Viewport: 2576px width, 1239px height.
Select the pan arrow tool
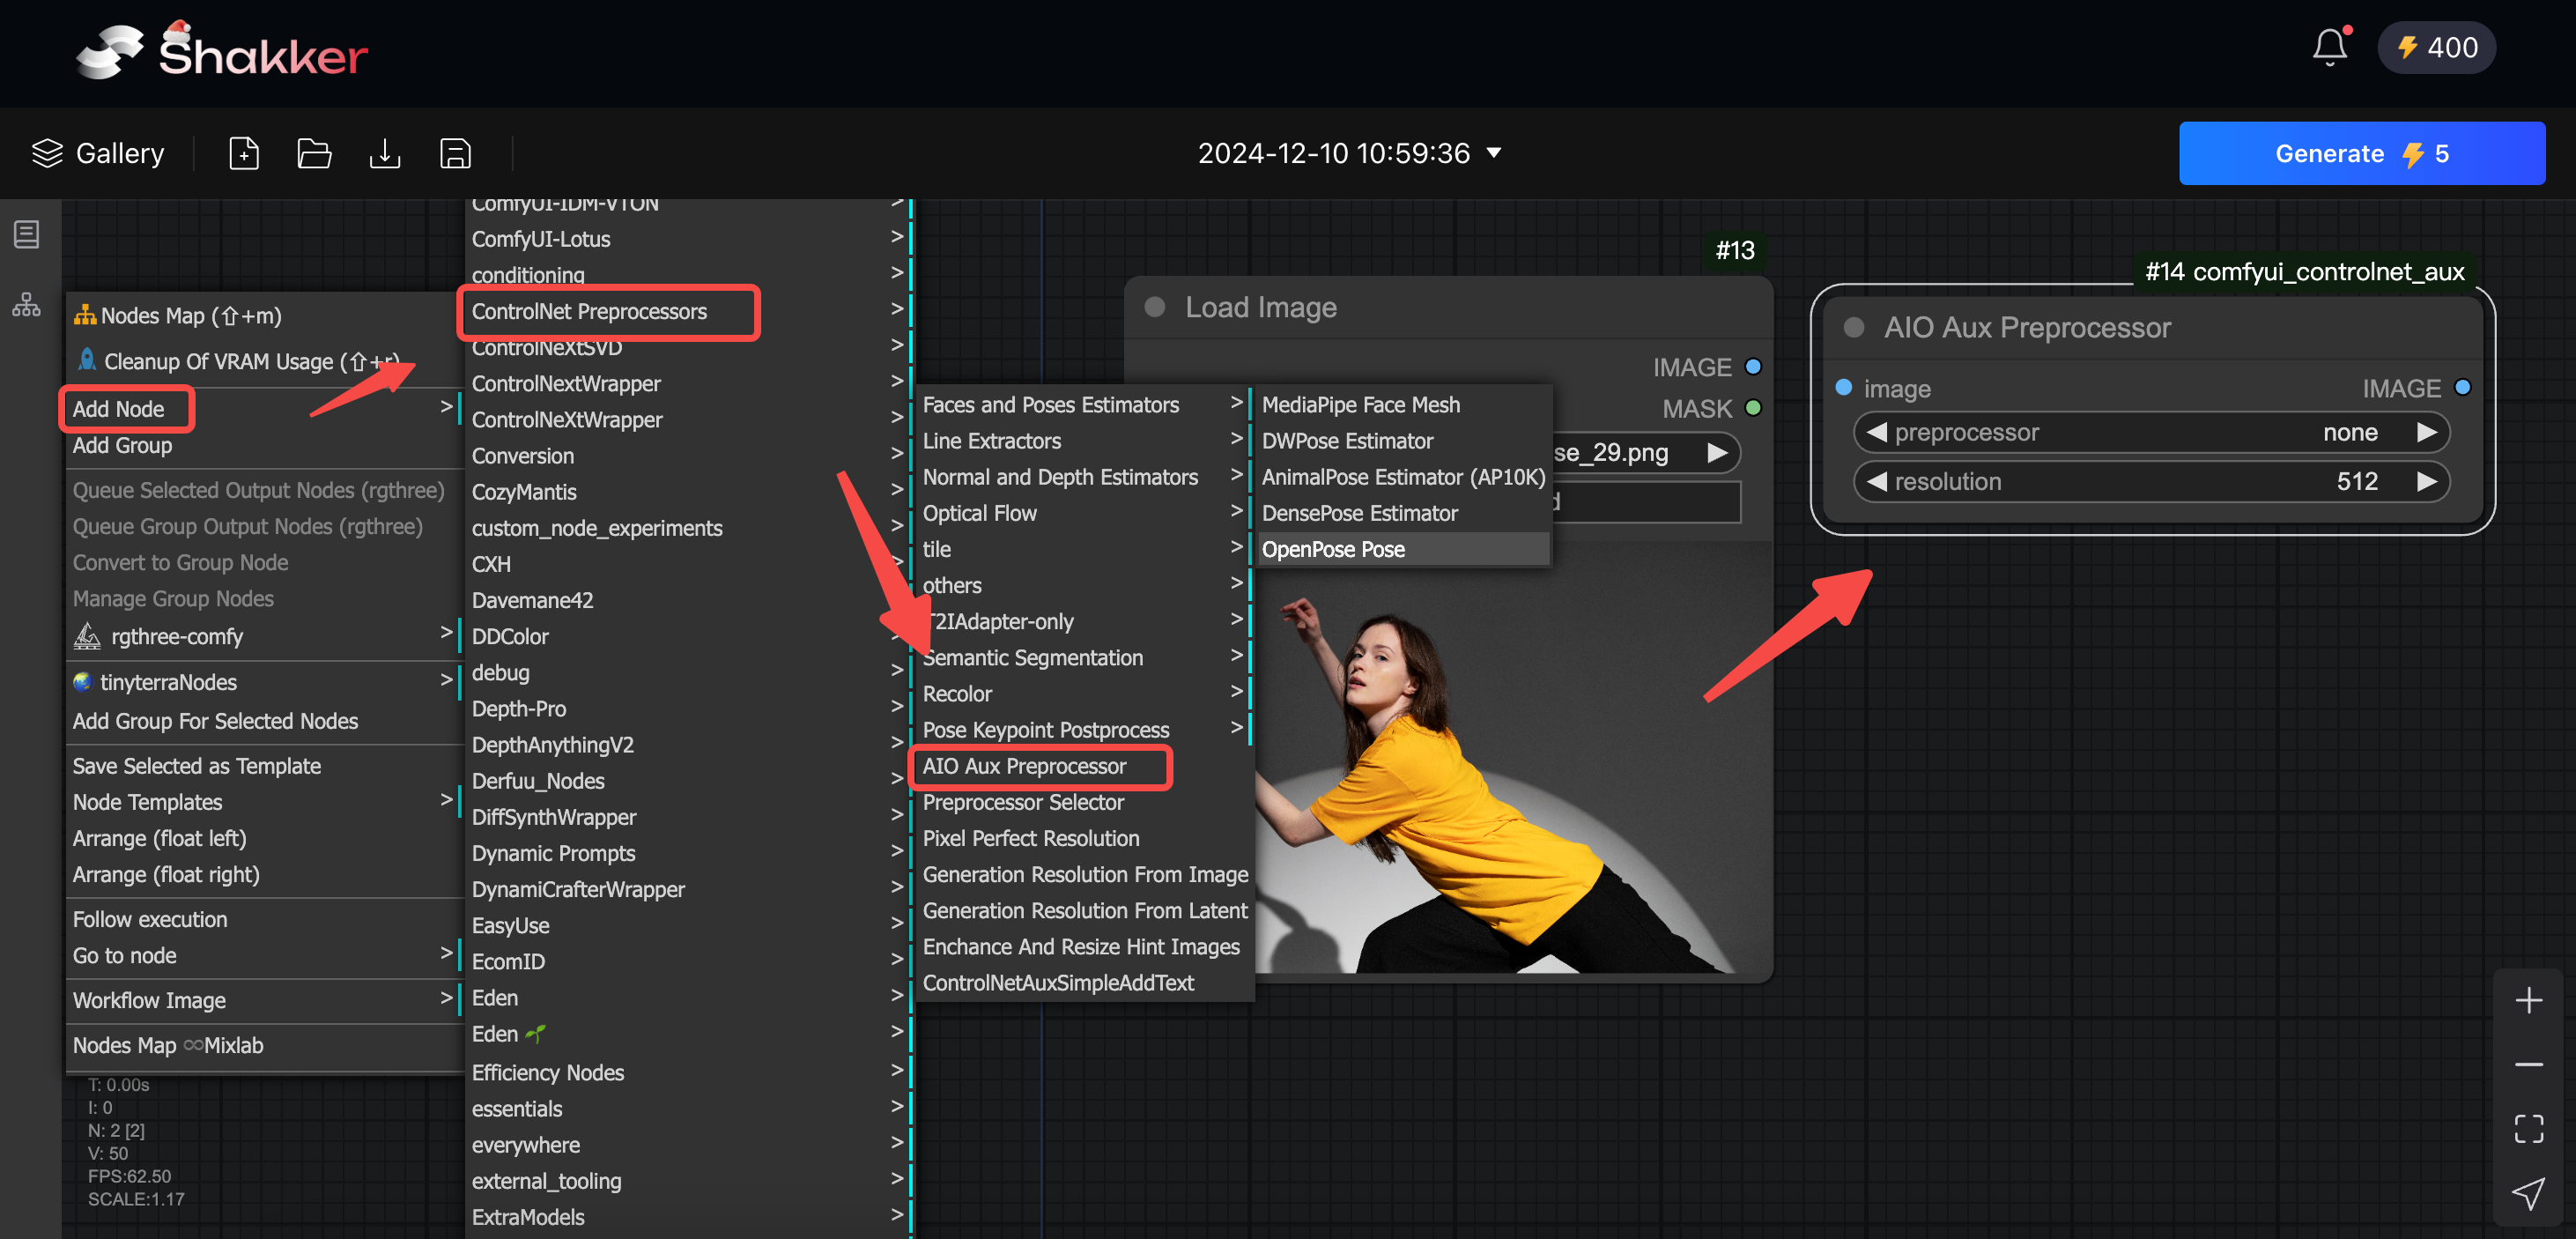click(2529, 1193)
